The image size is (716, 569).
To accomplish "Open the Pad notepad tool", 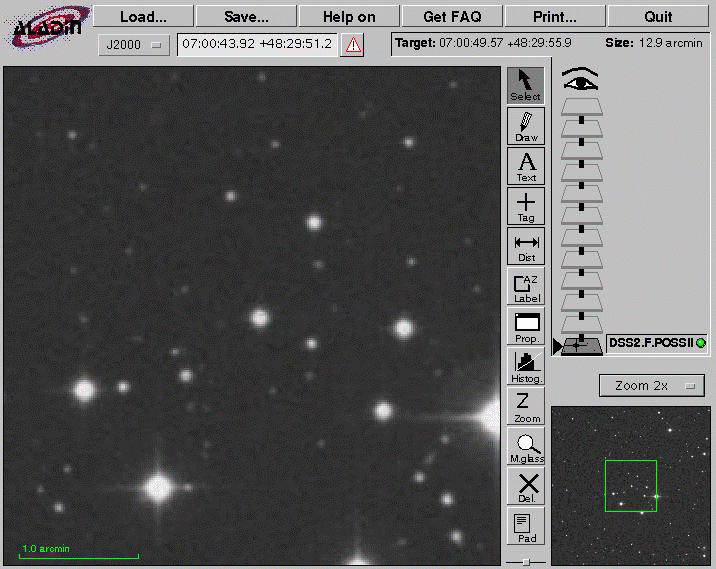I will pos(526,526).
